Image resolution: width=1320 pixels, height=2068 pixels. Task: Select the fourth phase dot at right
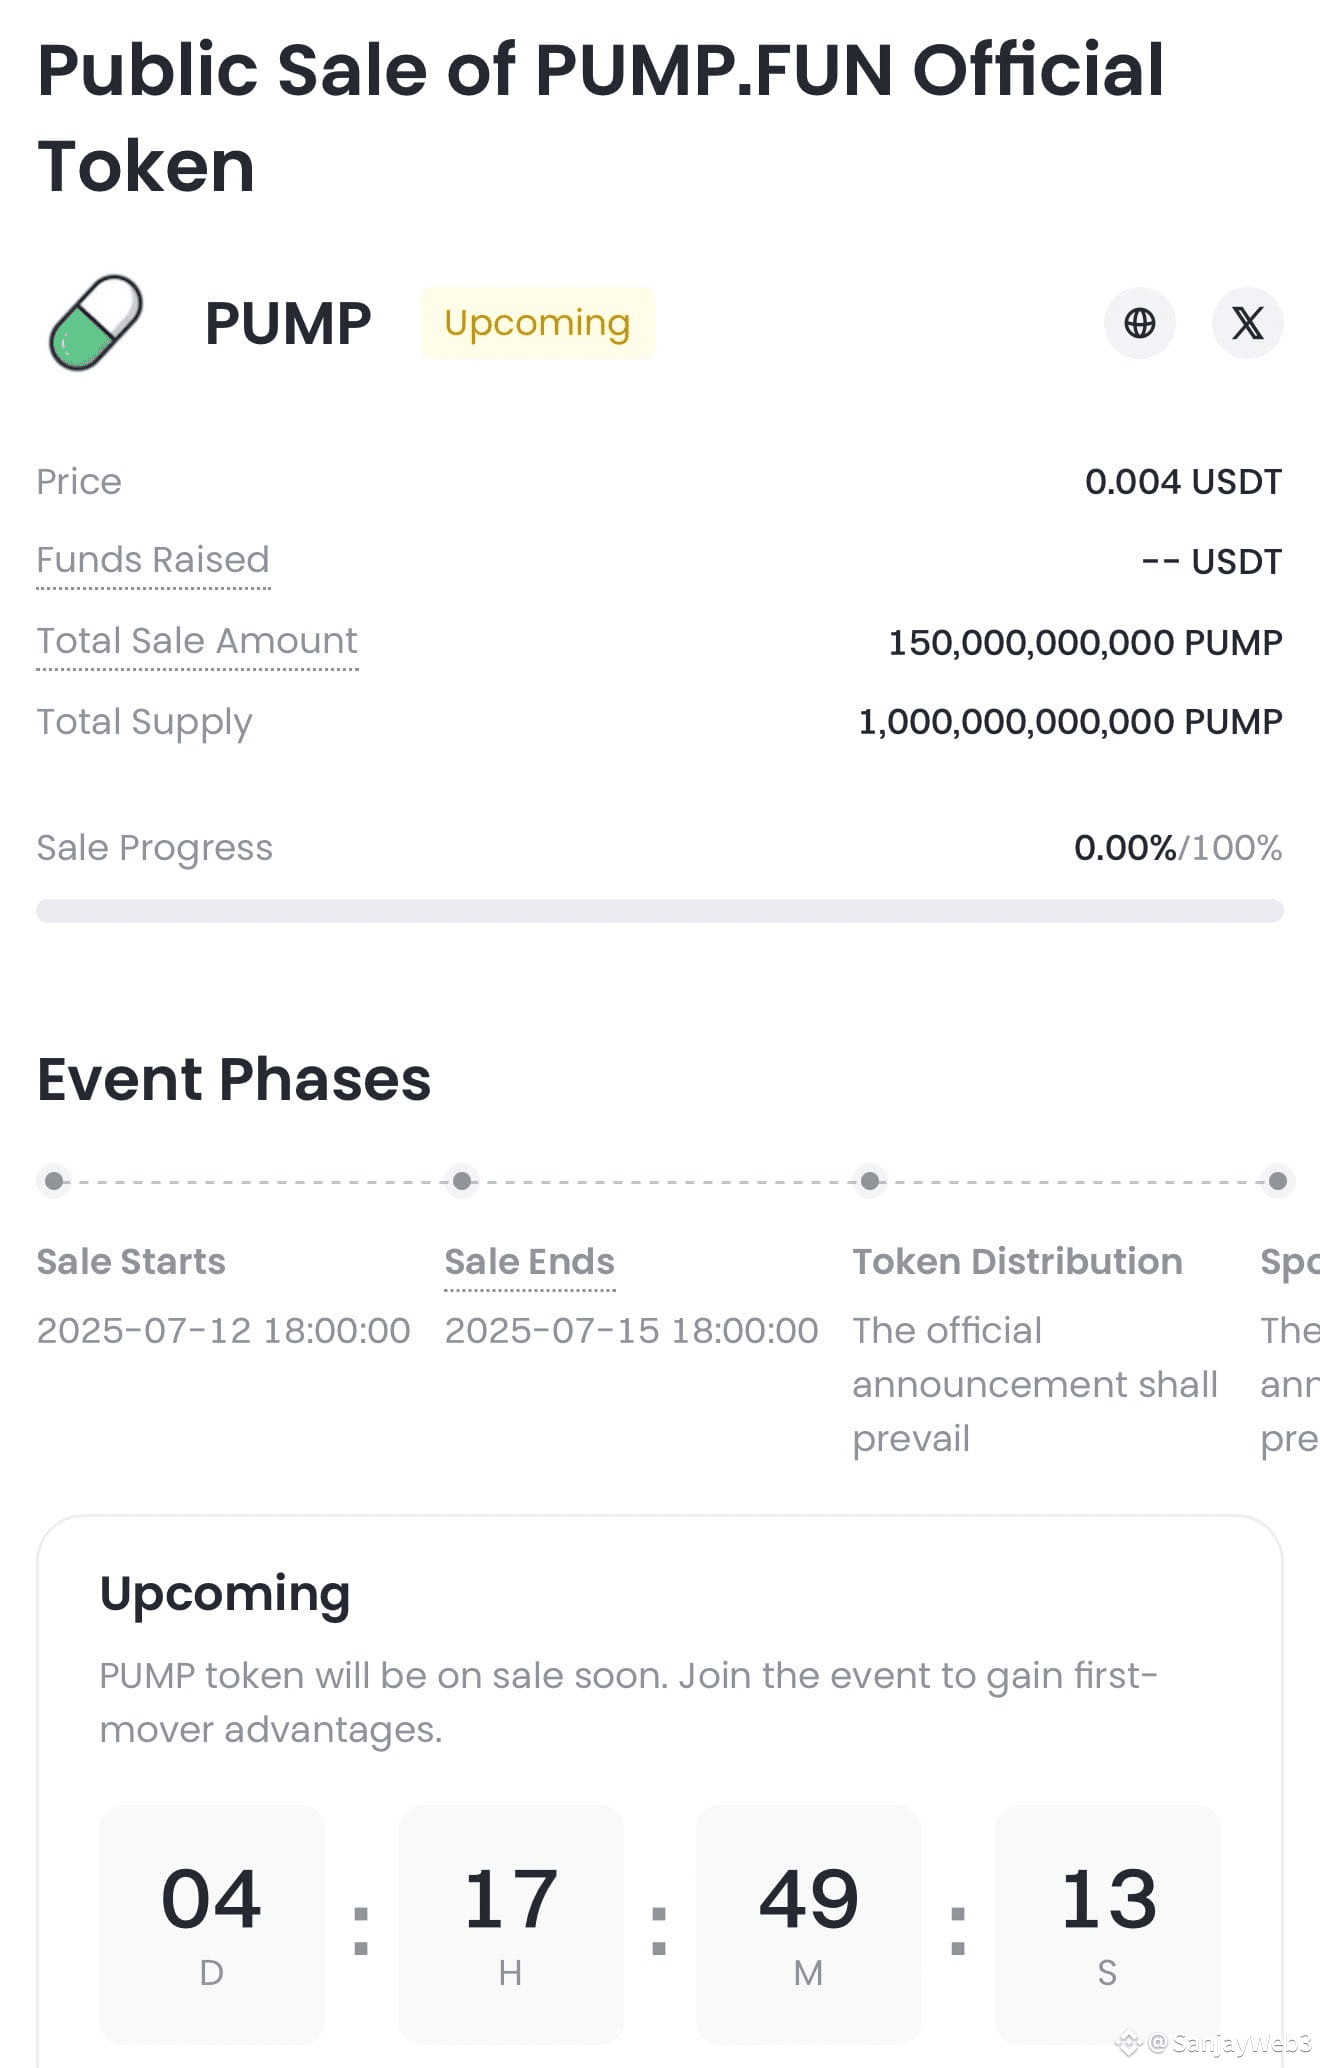pos(1278,1181)
